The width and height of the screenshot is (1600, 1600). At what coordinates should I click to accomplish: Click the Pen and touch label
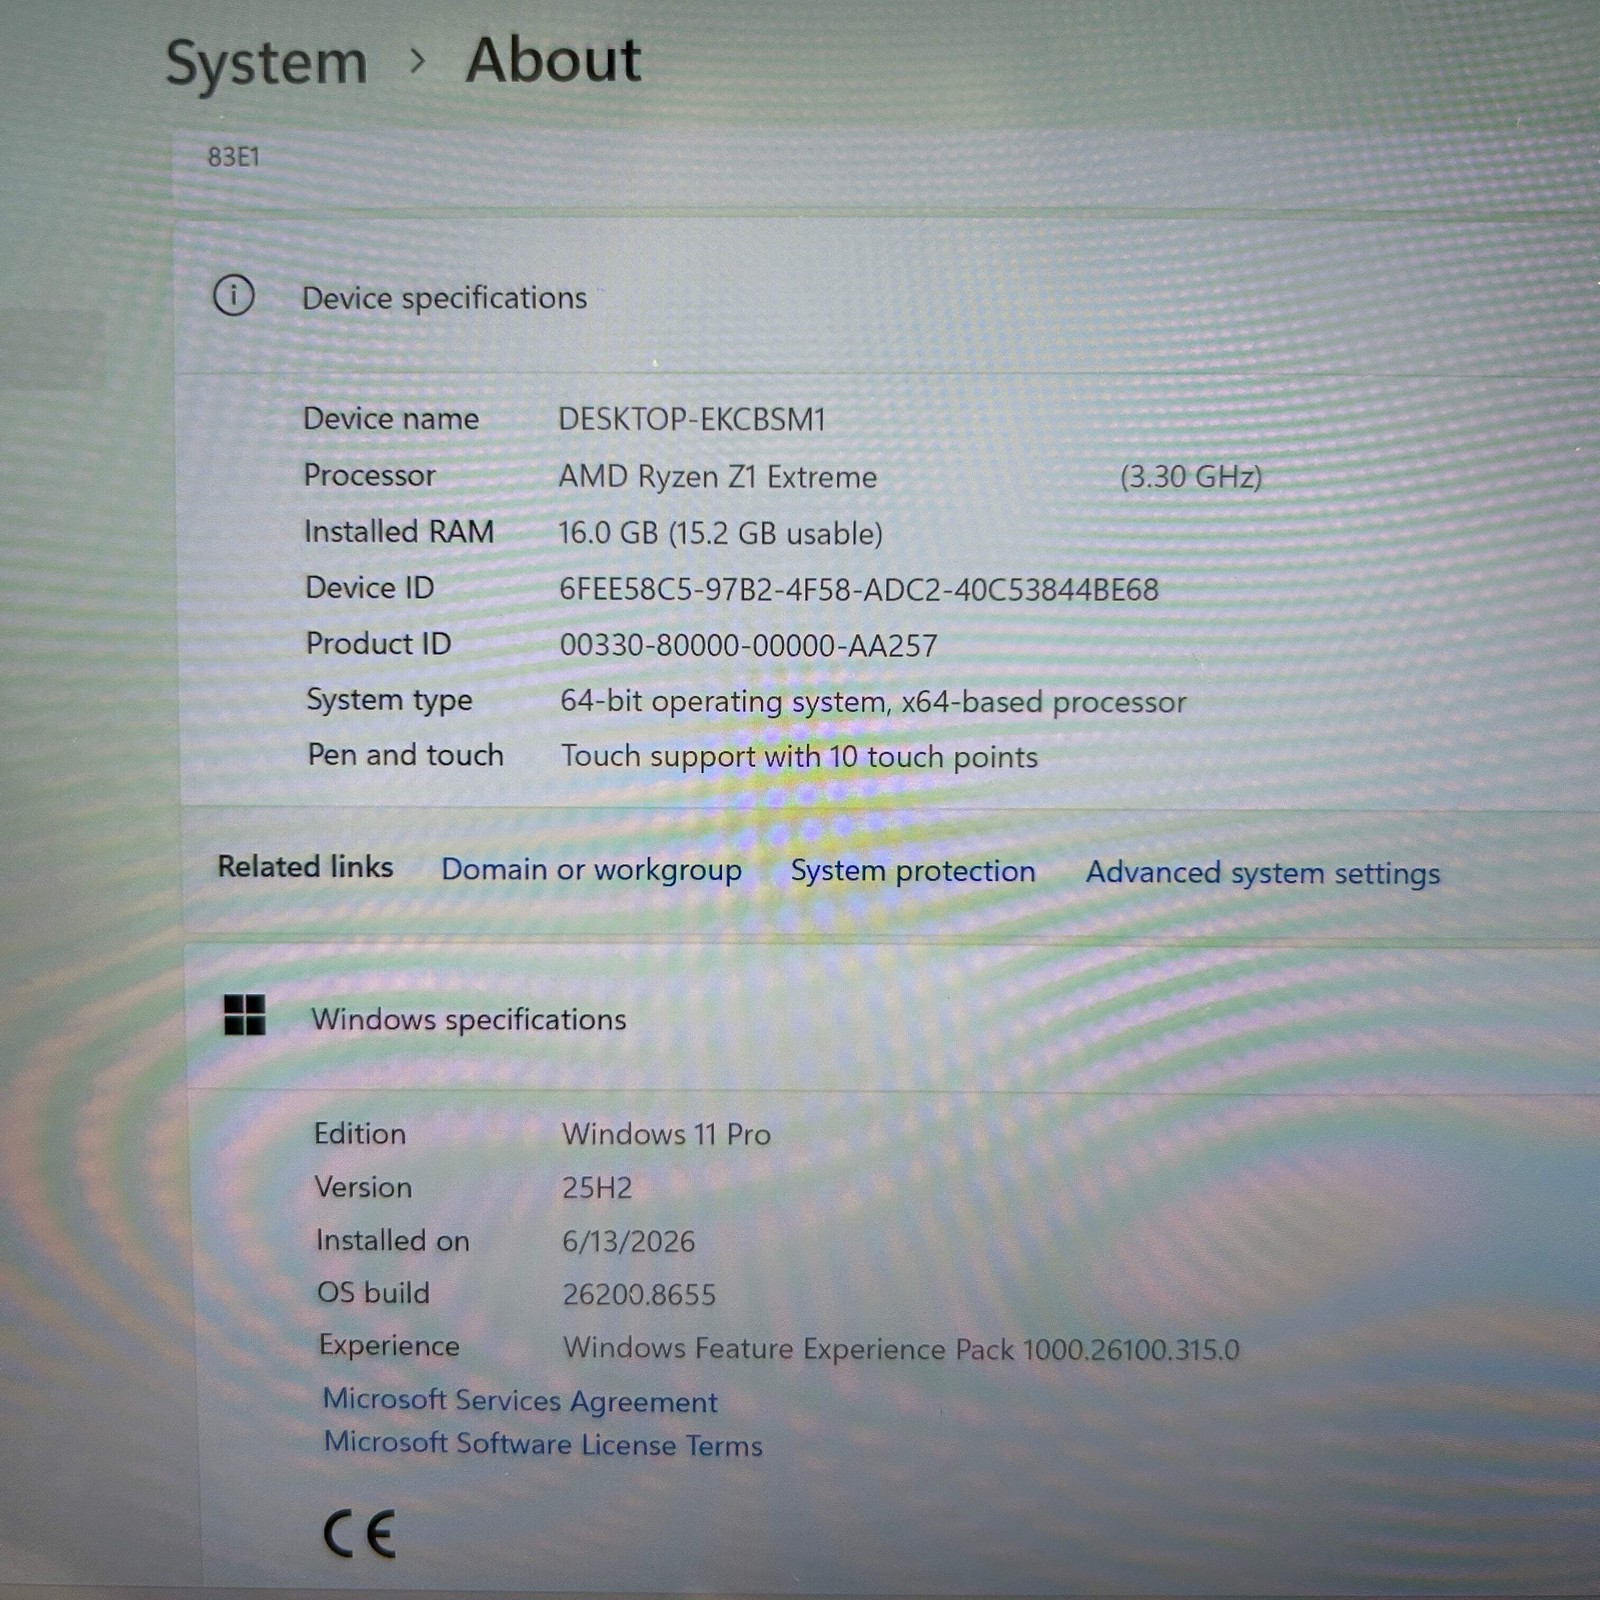pyautogui.click(x=405, y=755)
